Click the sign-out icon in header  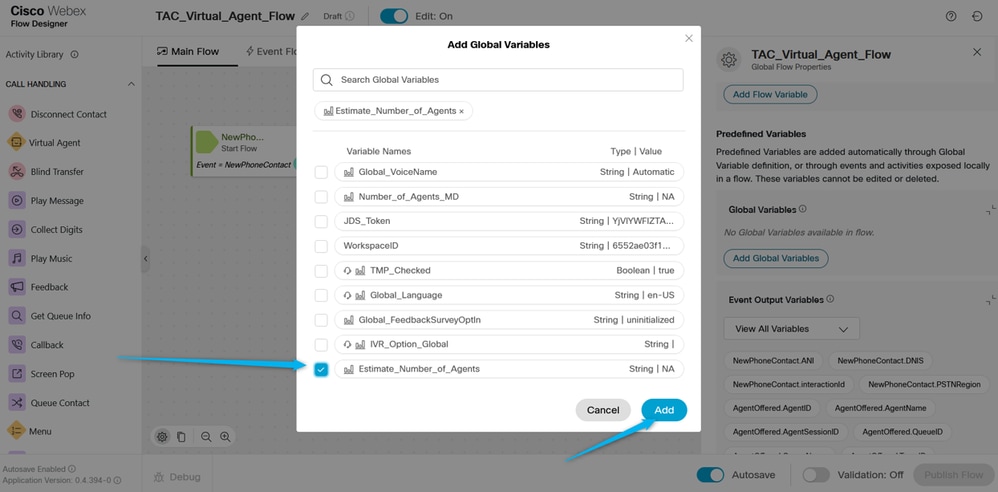(x=977, y=17)
